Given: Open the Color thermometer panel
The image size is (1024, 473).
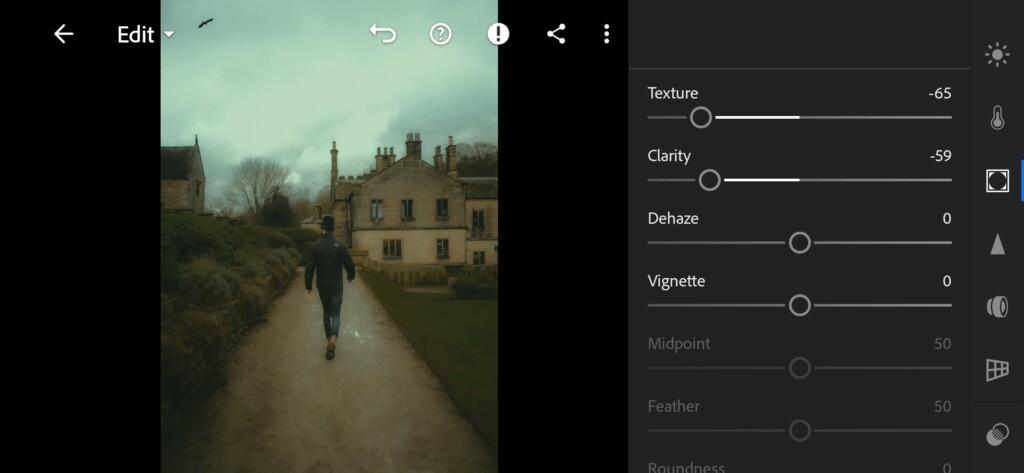Looking at the screenshot, I should click(997, 118).
